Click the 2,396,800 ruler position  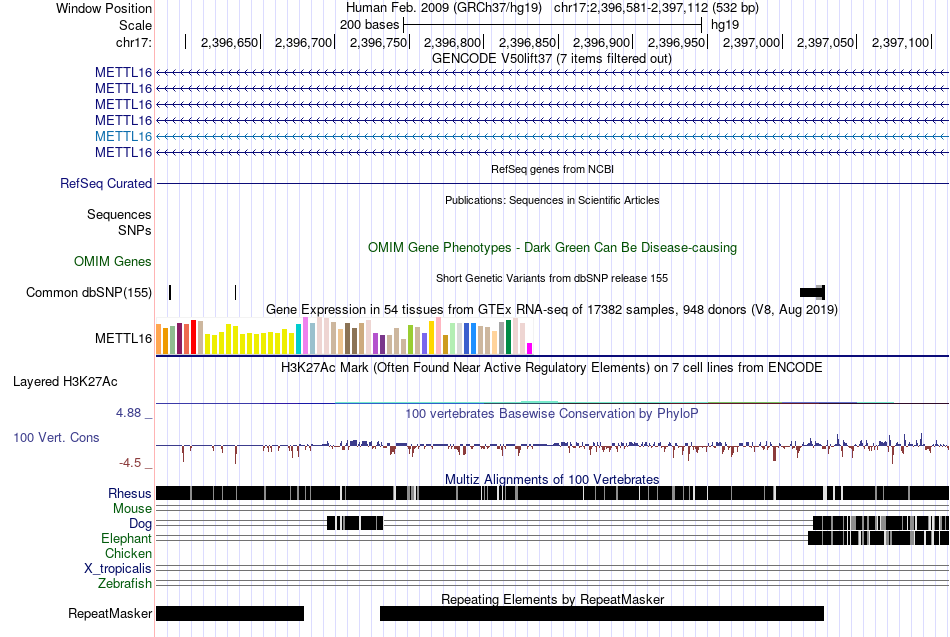452,42
